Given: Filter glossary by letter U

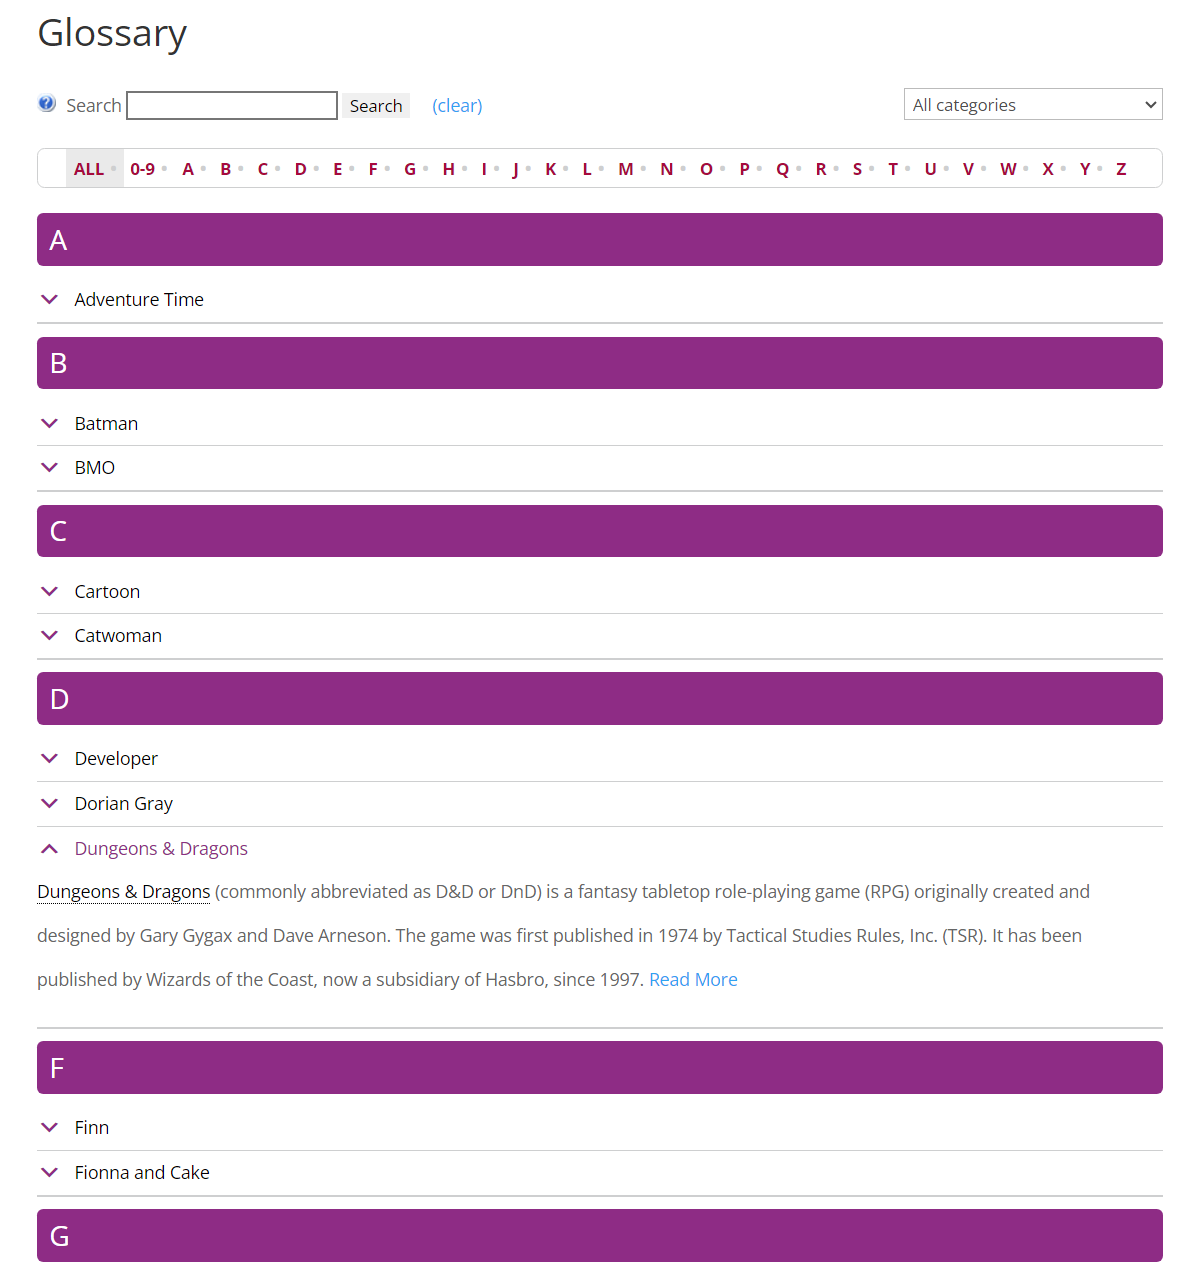Looking at the screenshot, I should [x=931, y=169].
